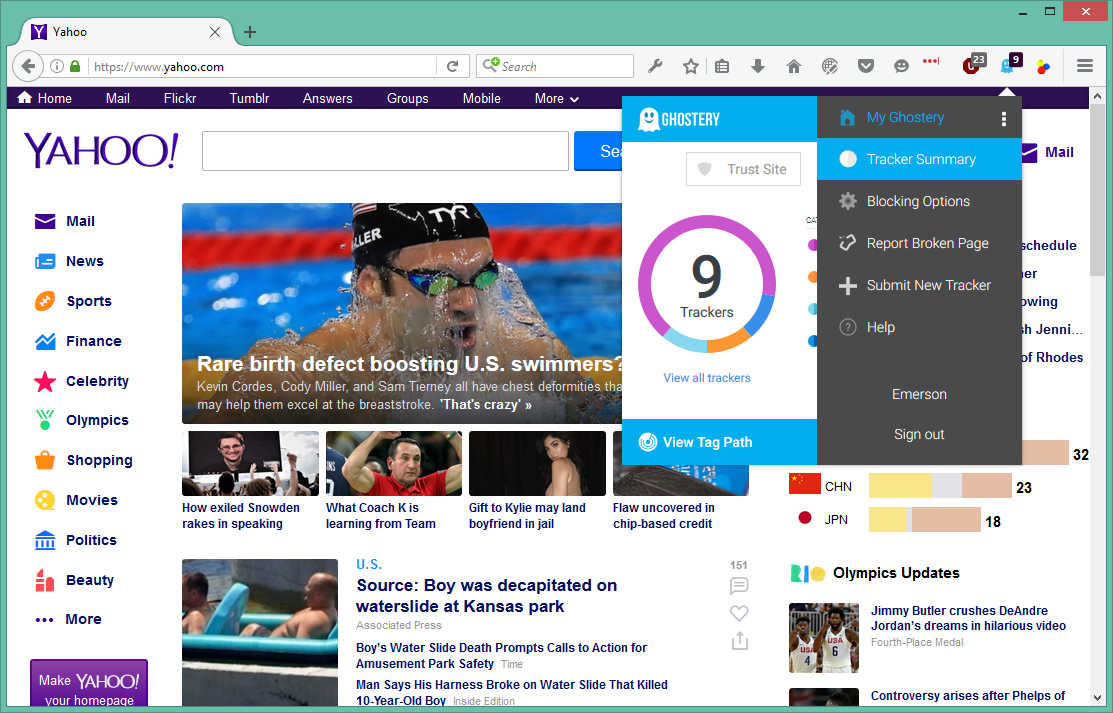Click the browser Home toolbar icon

(x=794, y=66)
